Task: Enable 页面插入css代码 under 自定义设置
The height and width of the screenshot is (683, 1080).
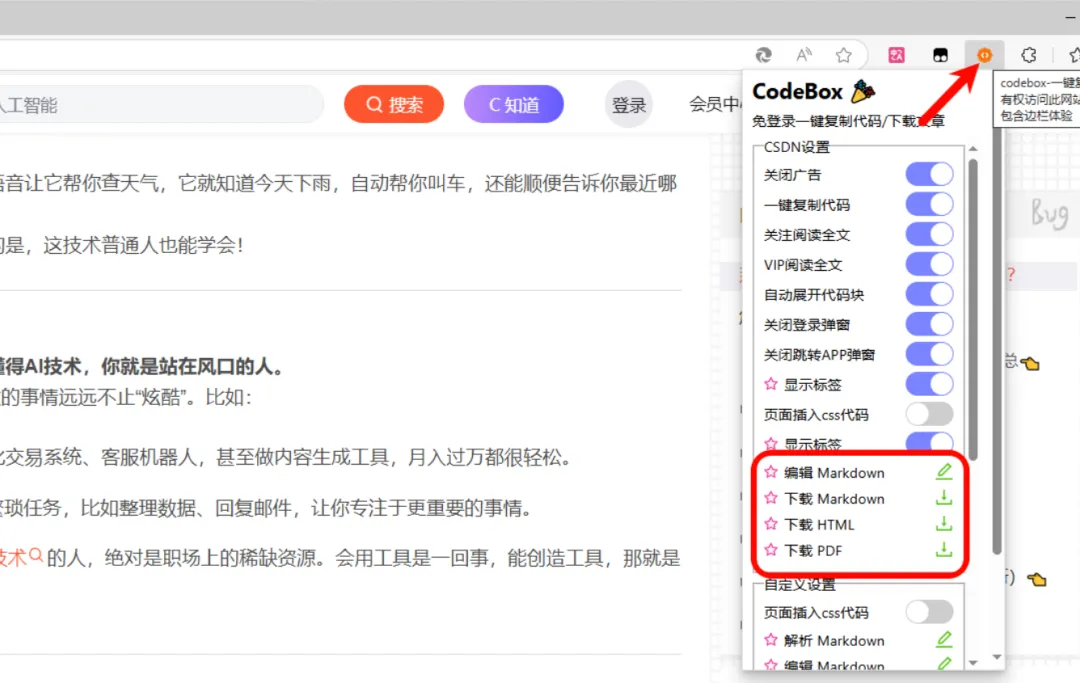Action: click(929, 611)
